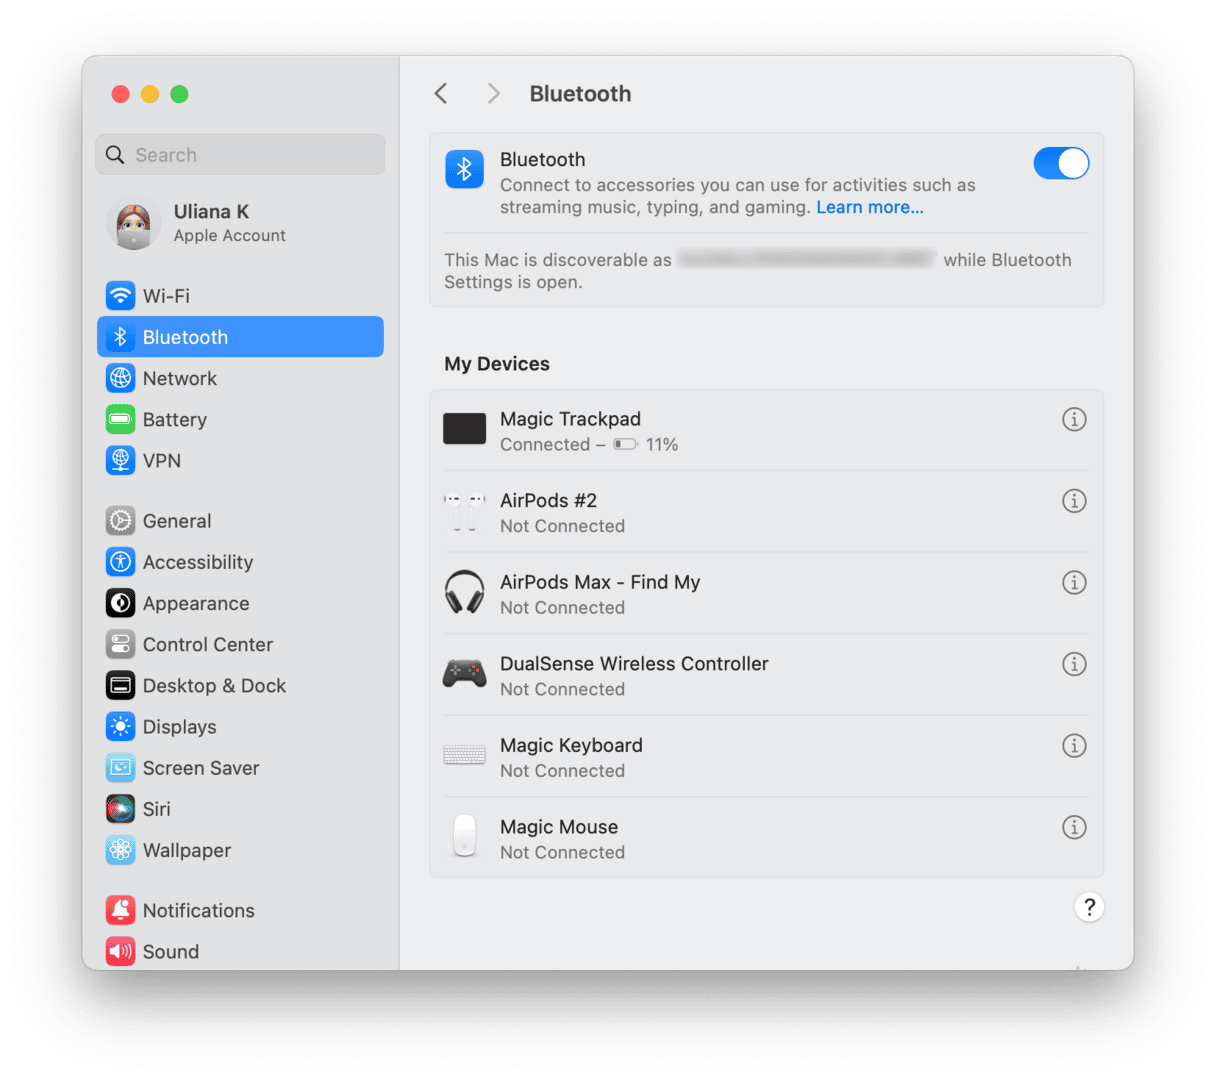View Magic Keyboard info button
The image size is (1216, 1079).
click(x=1073, y=746)
